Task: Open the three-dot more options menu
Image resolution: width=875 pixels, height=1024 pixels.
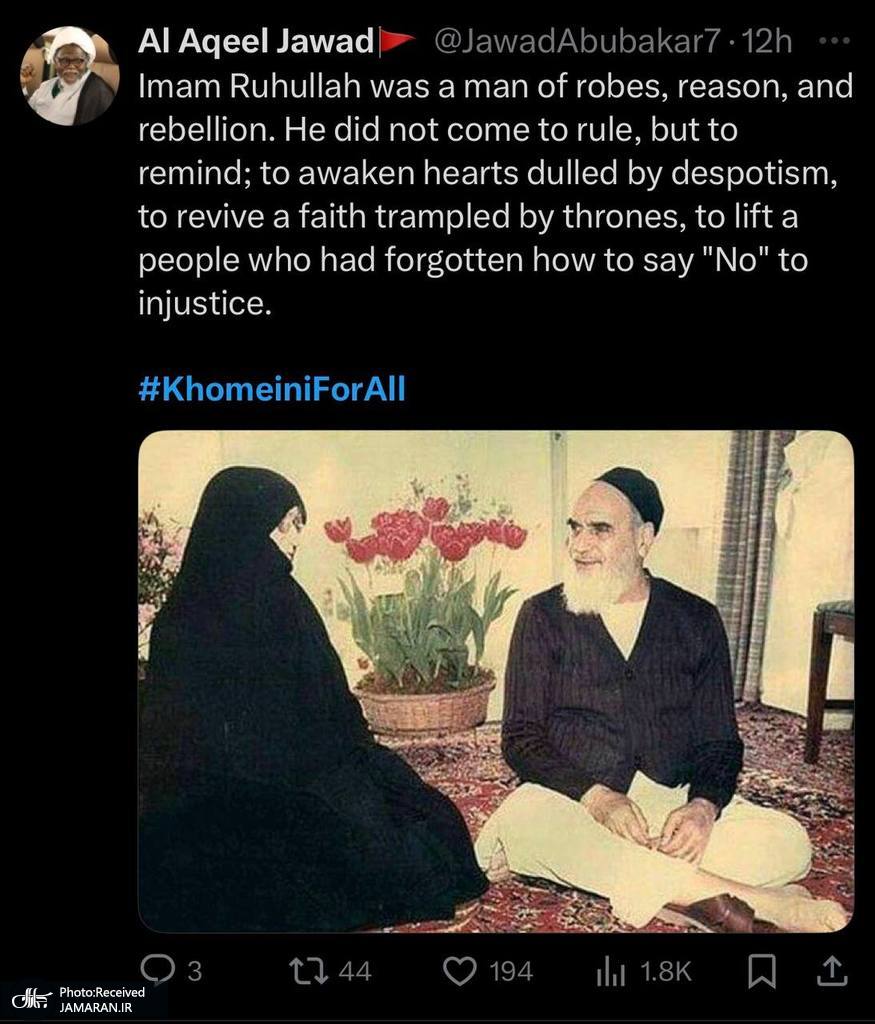Action: 834,40
